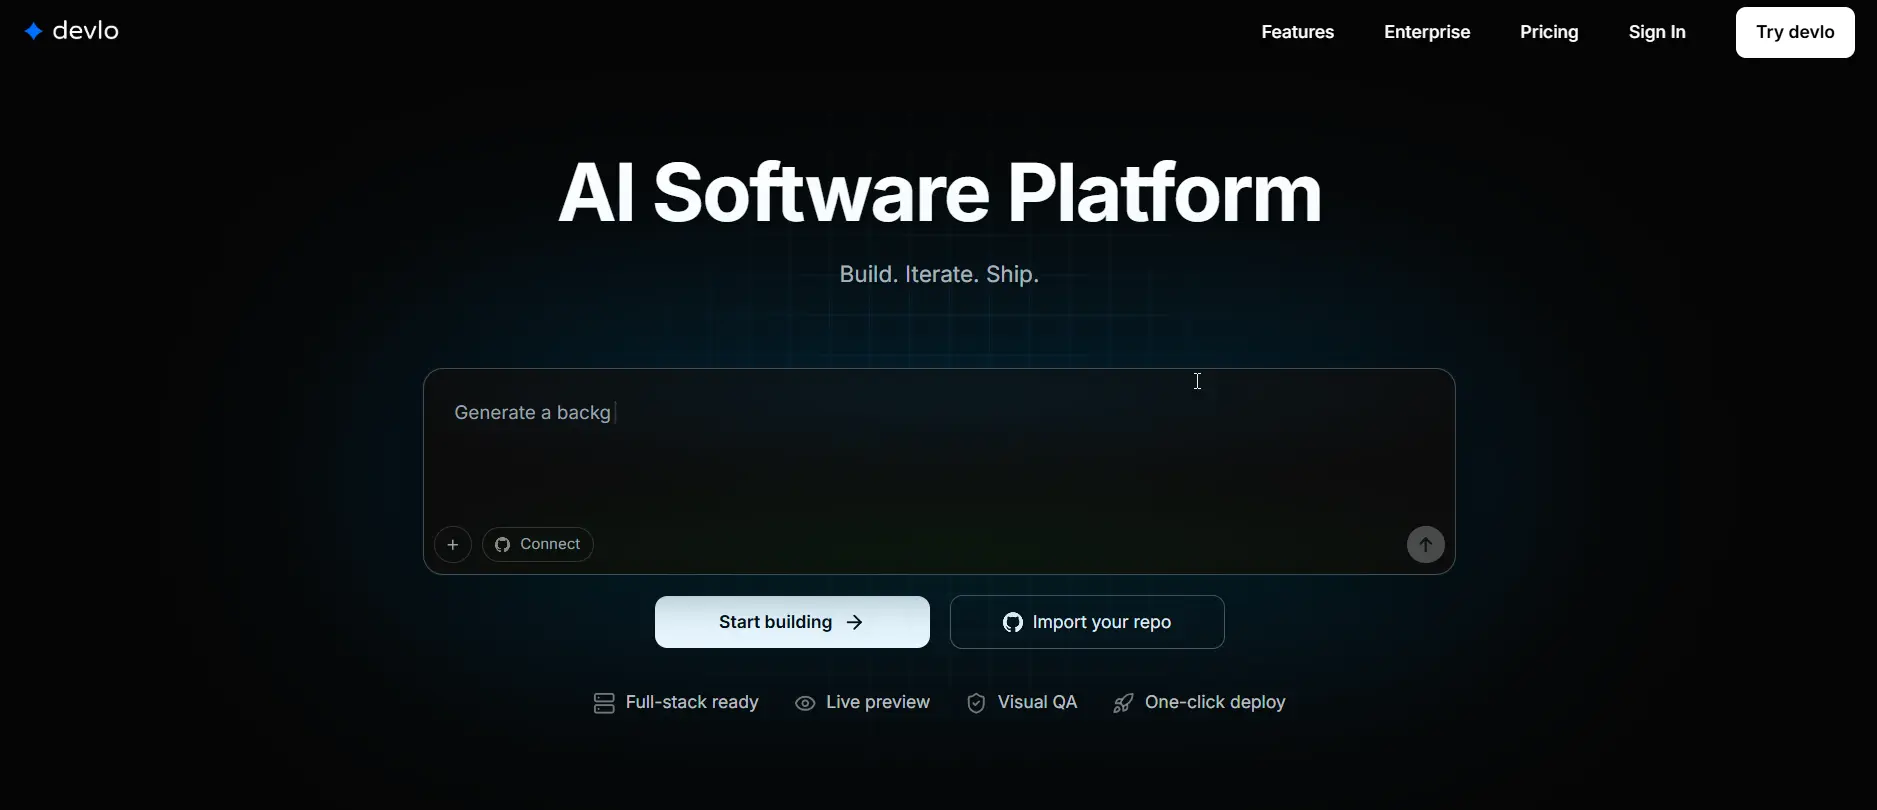Image resolution: width=1877 pixels, height=810 pixels.
Task: Click the Import your repo button
Action: (x=1087, y=622)
